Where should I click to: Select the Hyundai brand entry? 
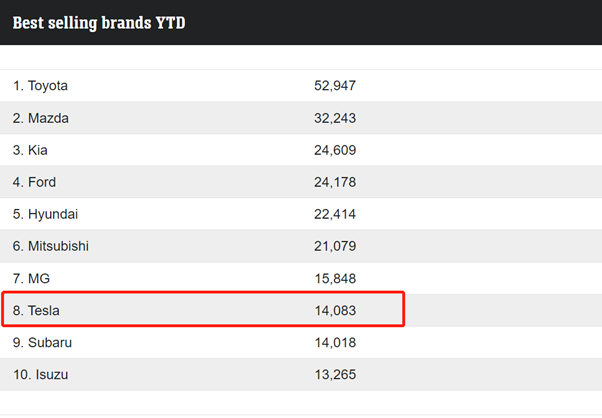tap(45, 214)
